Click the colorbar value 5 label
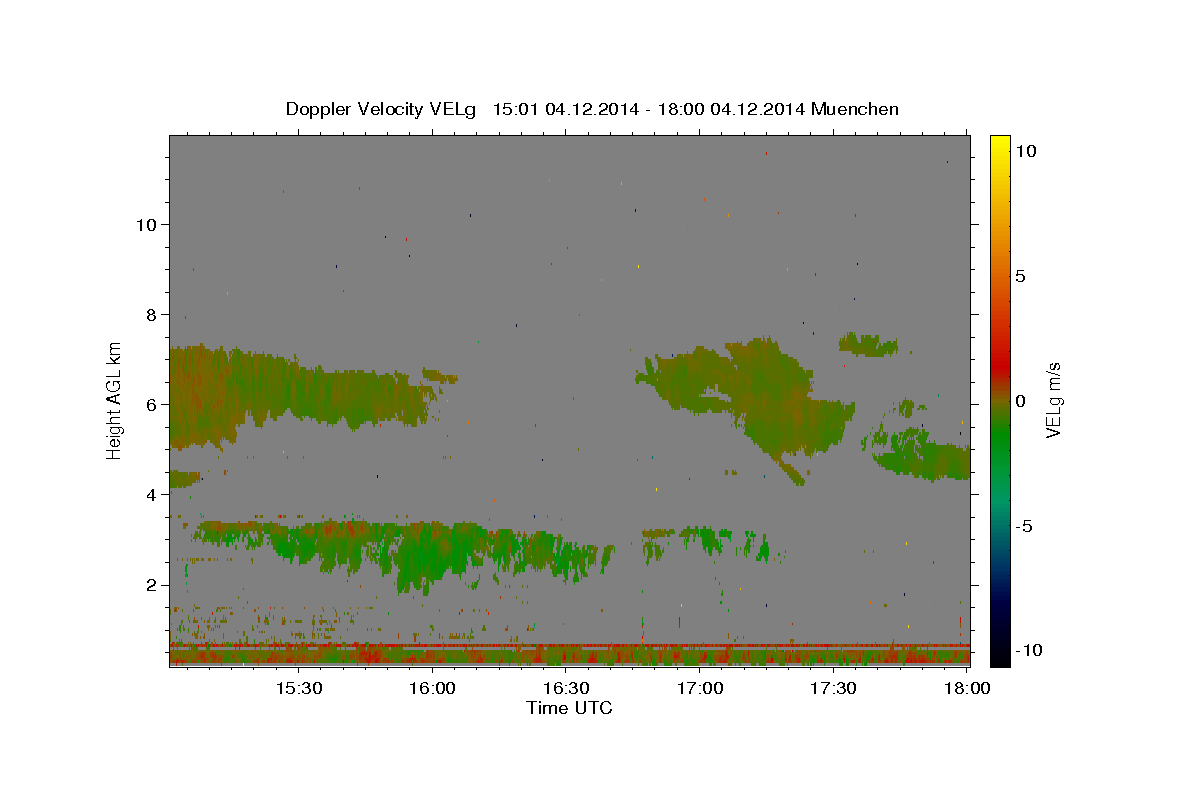The height and width of the screenshot is (800, 1200). [1020, 276]
